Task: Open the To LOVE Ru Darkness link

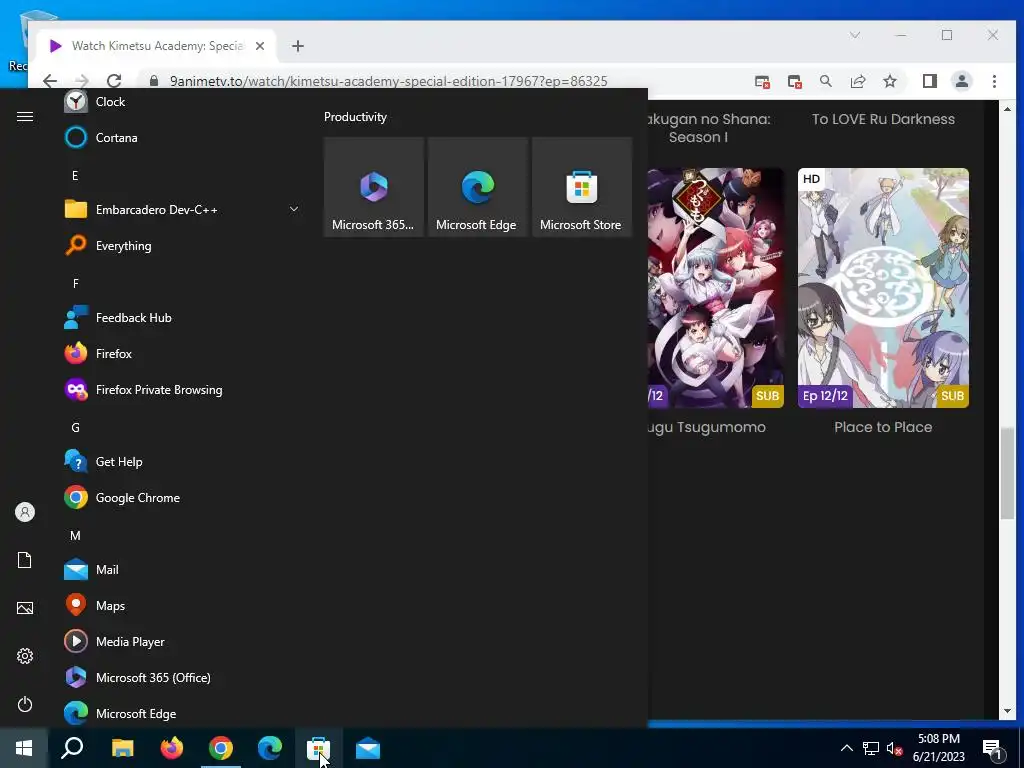Action: [x=883, y=119]
